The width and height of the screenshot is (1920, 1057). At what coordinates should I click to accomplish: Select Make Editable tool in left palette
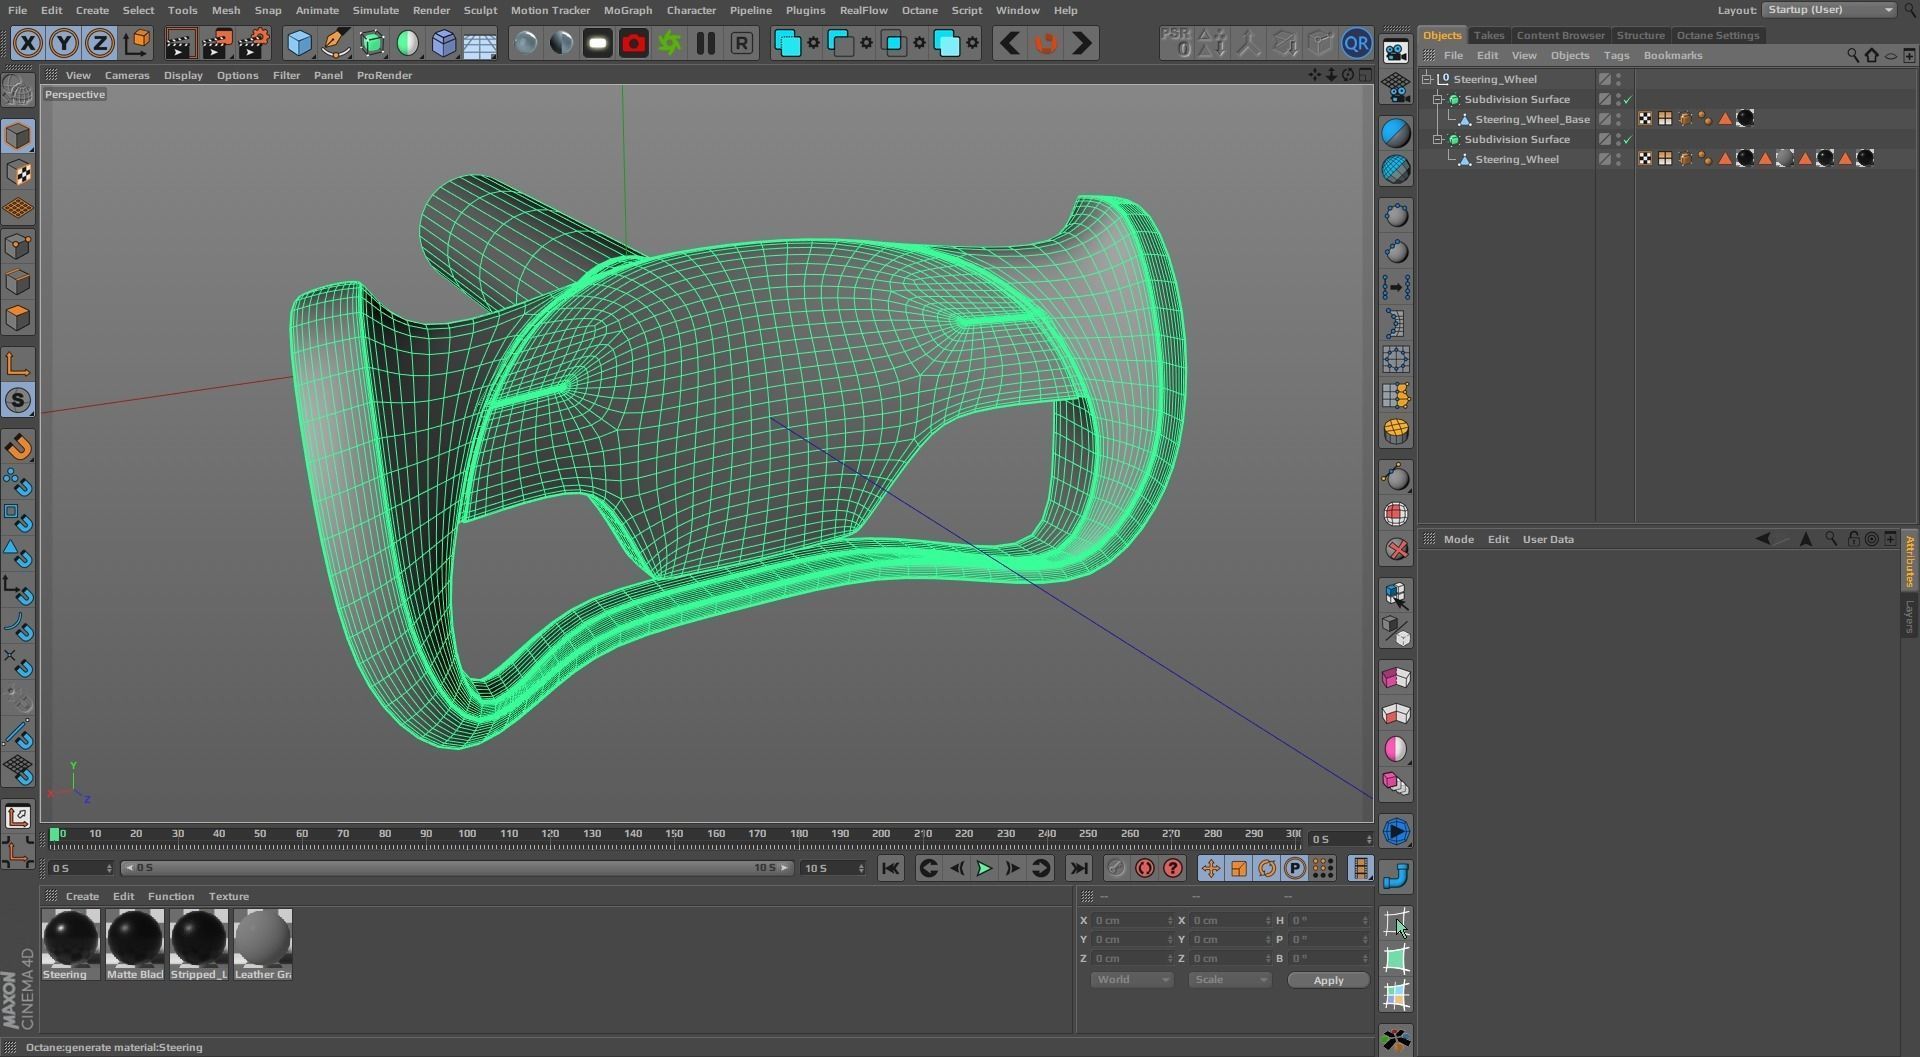click(18, 92)
